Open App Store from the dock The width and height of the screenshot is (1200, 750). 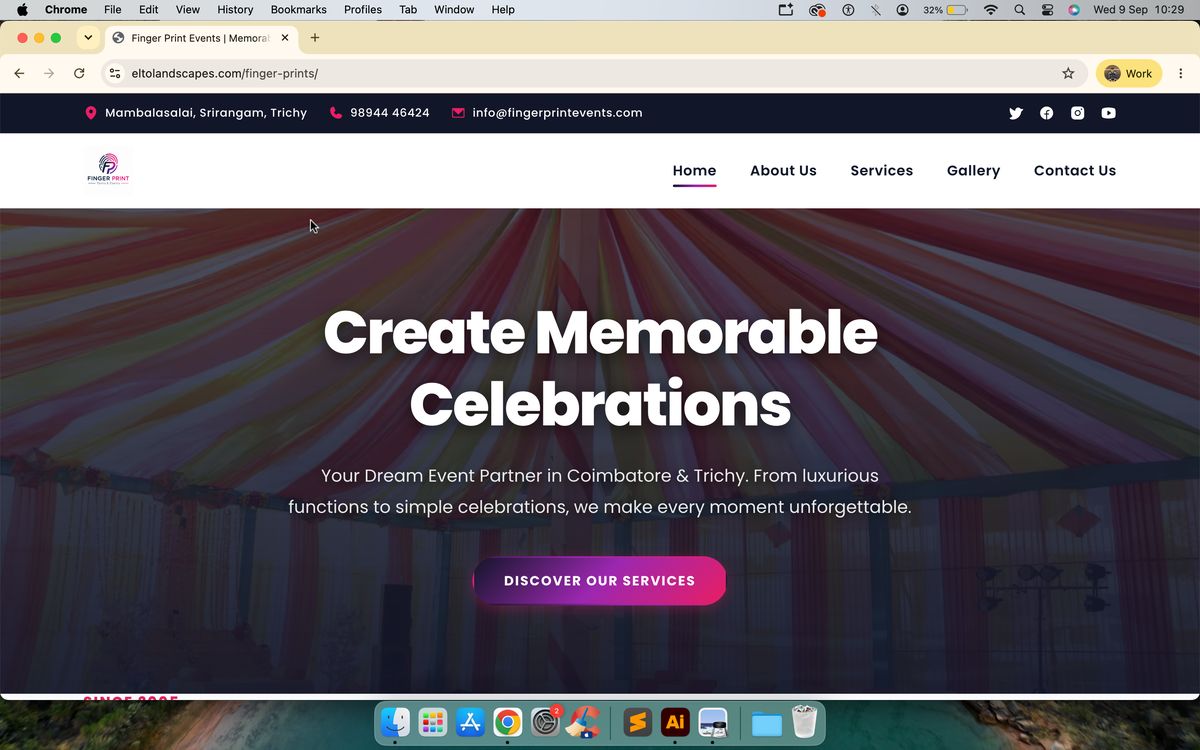pos(470,722)
